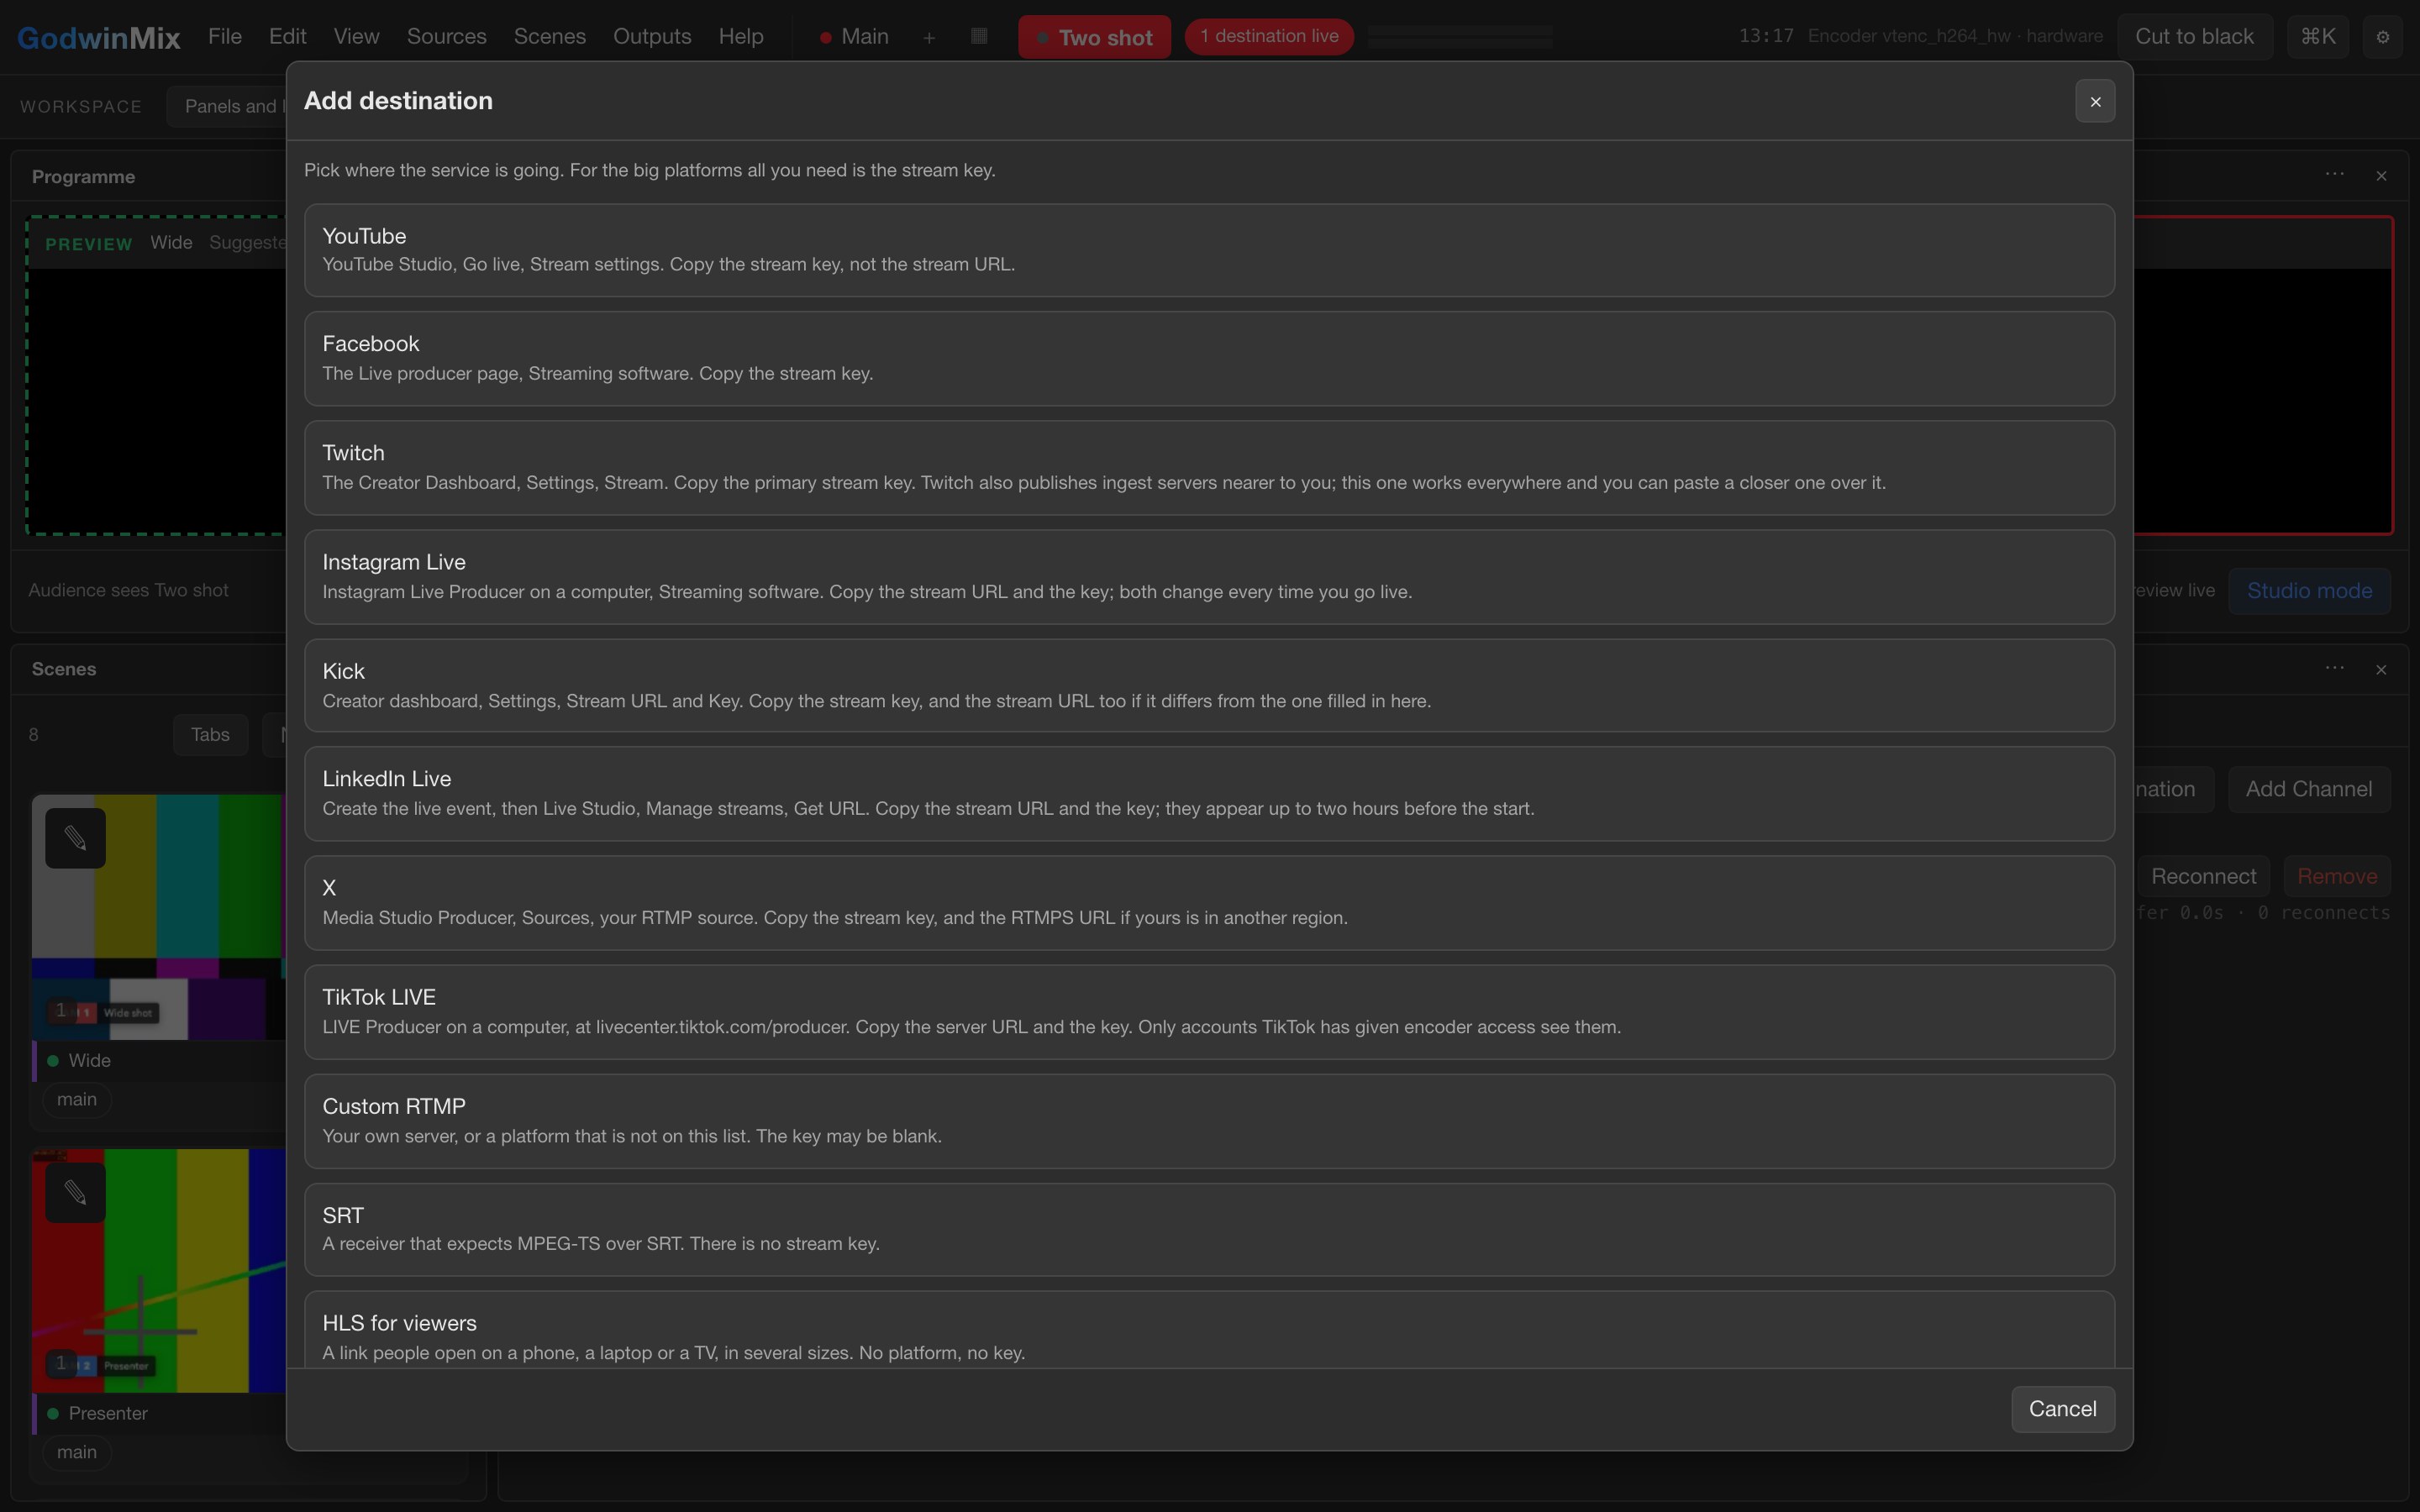Image resolution: width=2420 pixels, height=1512 pixels.
Task: Choose YouTube as the destination
Action: (1209, 250)
